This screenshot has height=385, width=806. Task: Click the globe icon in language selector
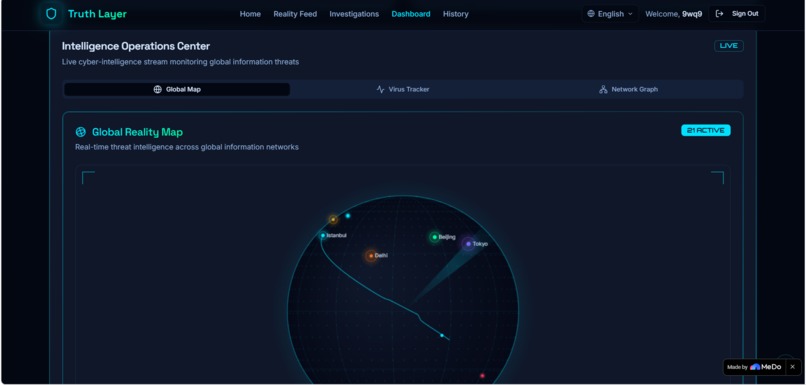point(591,14)
